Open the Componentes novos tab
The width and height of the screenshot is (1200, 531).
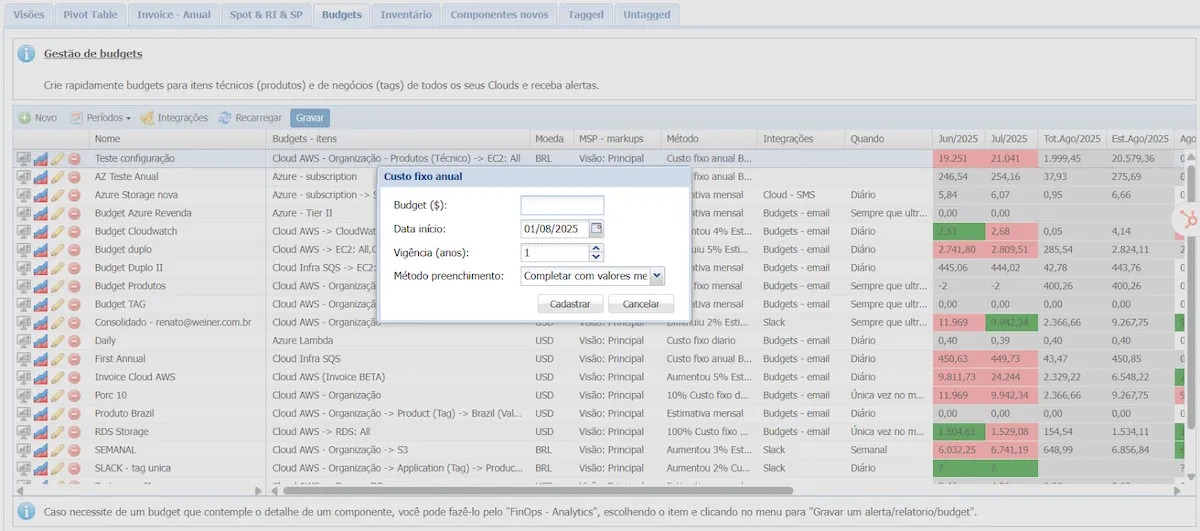499,15
